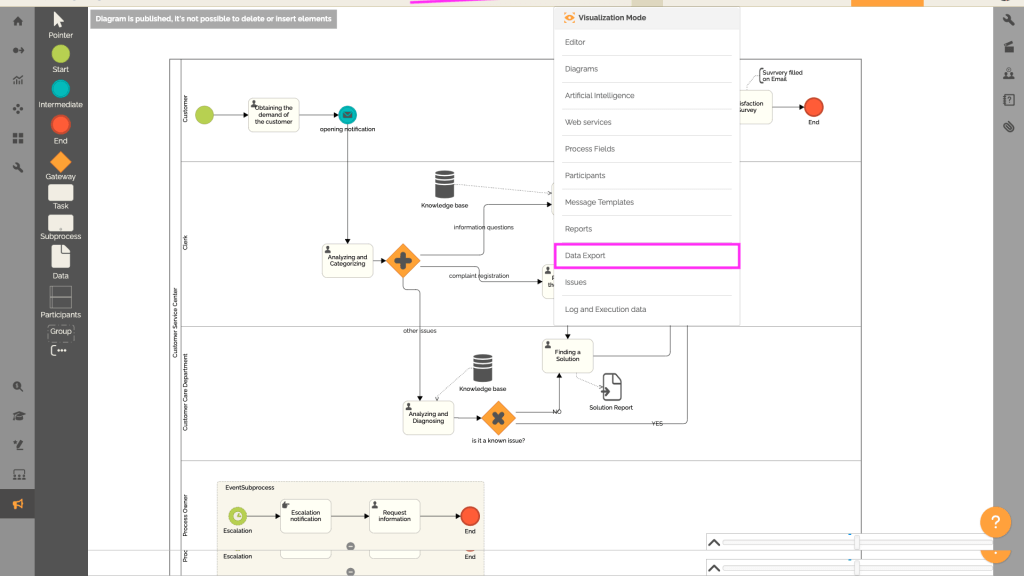Select the Start event element
This screenshot has height=576, width=1024.
(x=60, y=55)
